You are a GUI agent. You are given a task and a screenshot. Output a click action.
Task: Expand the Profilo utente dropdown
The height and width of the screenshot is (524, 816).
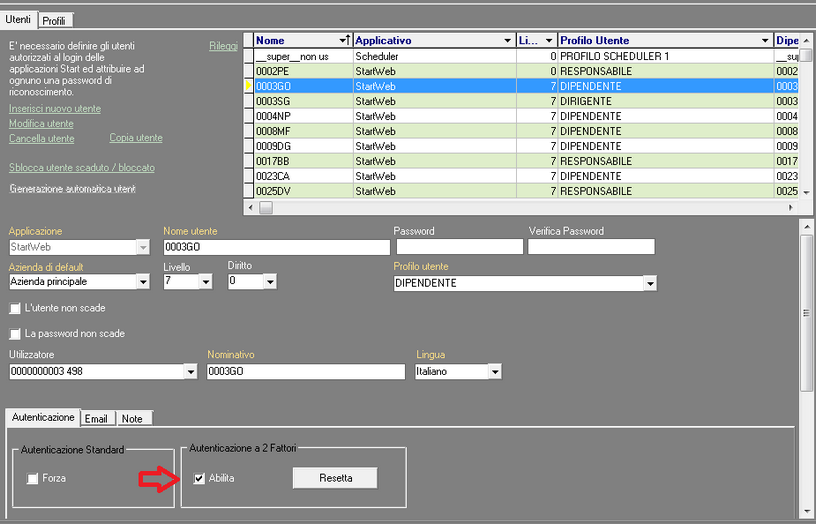point(650,284)
